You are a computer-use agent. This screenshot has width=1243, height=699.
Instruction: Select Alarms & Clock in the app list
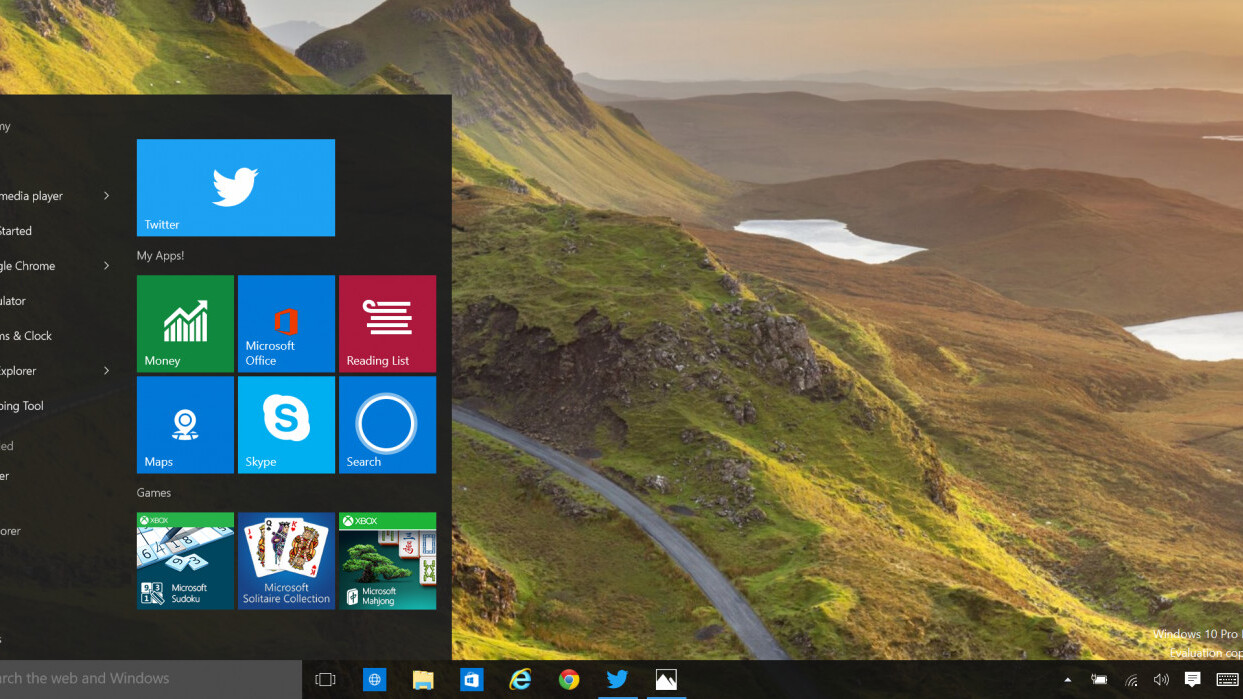28,336
